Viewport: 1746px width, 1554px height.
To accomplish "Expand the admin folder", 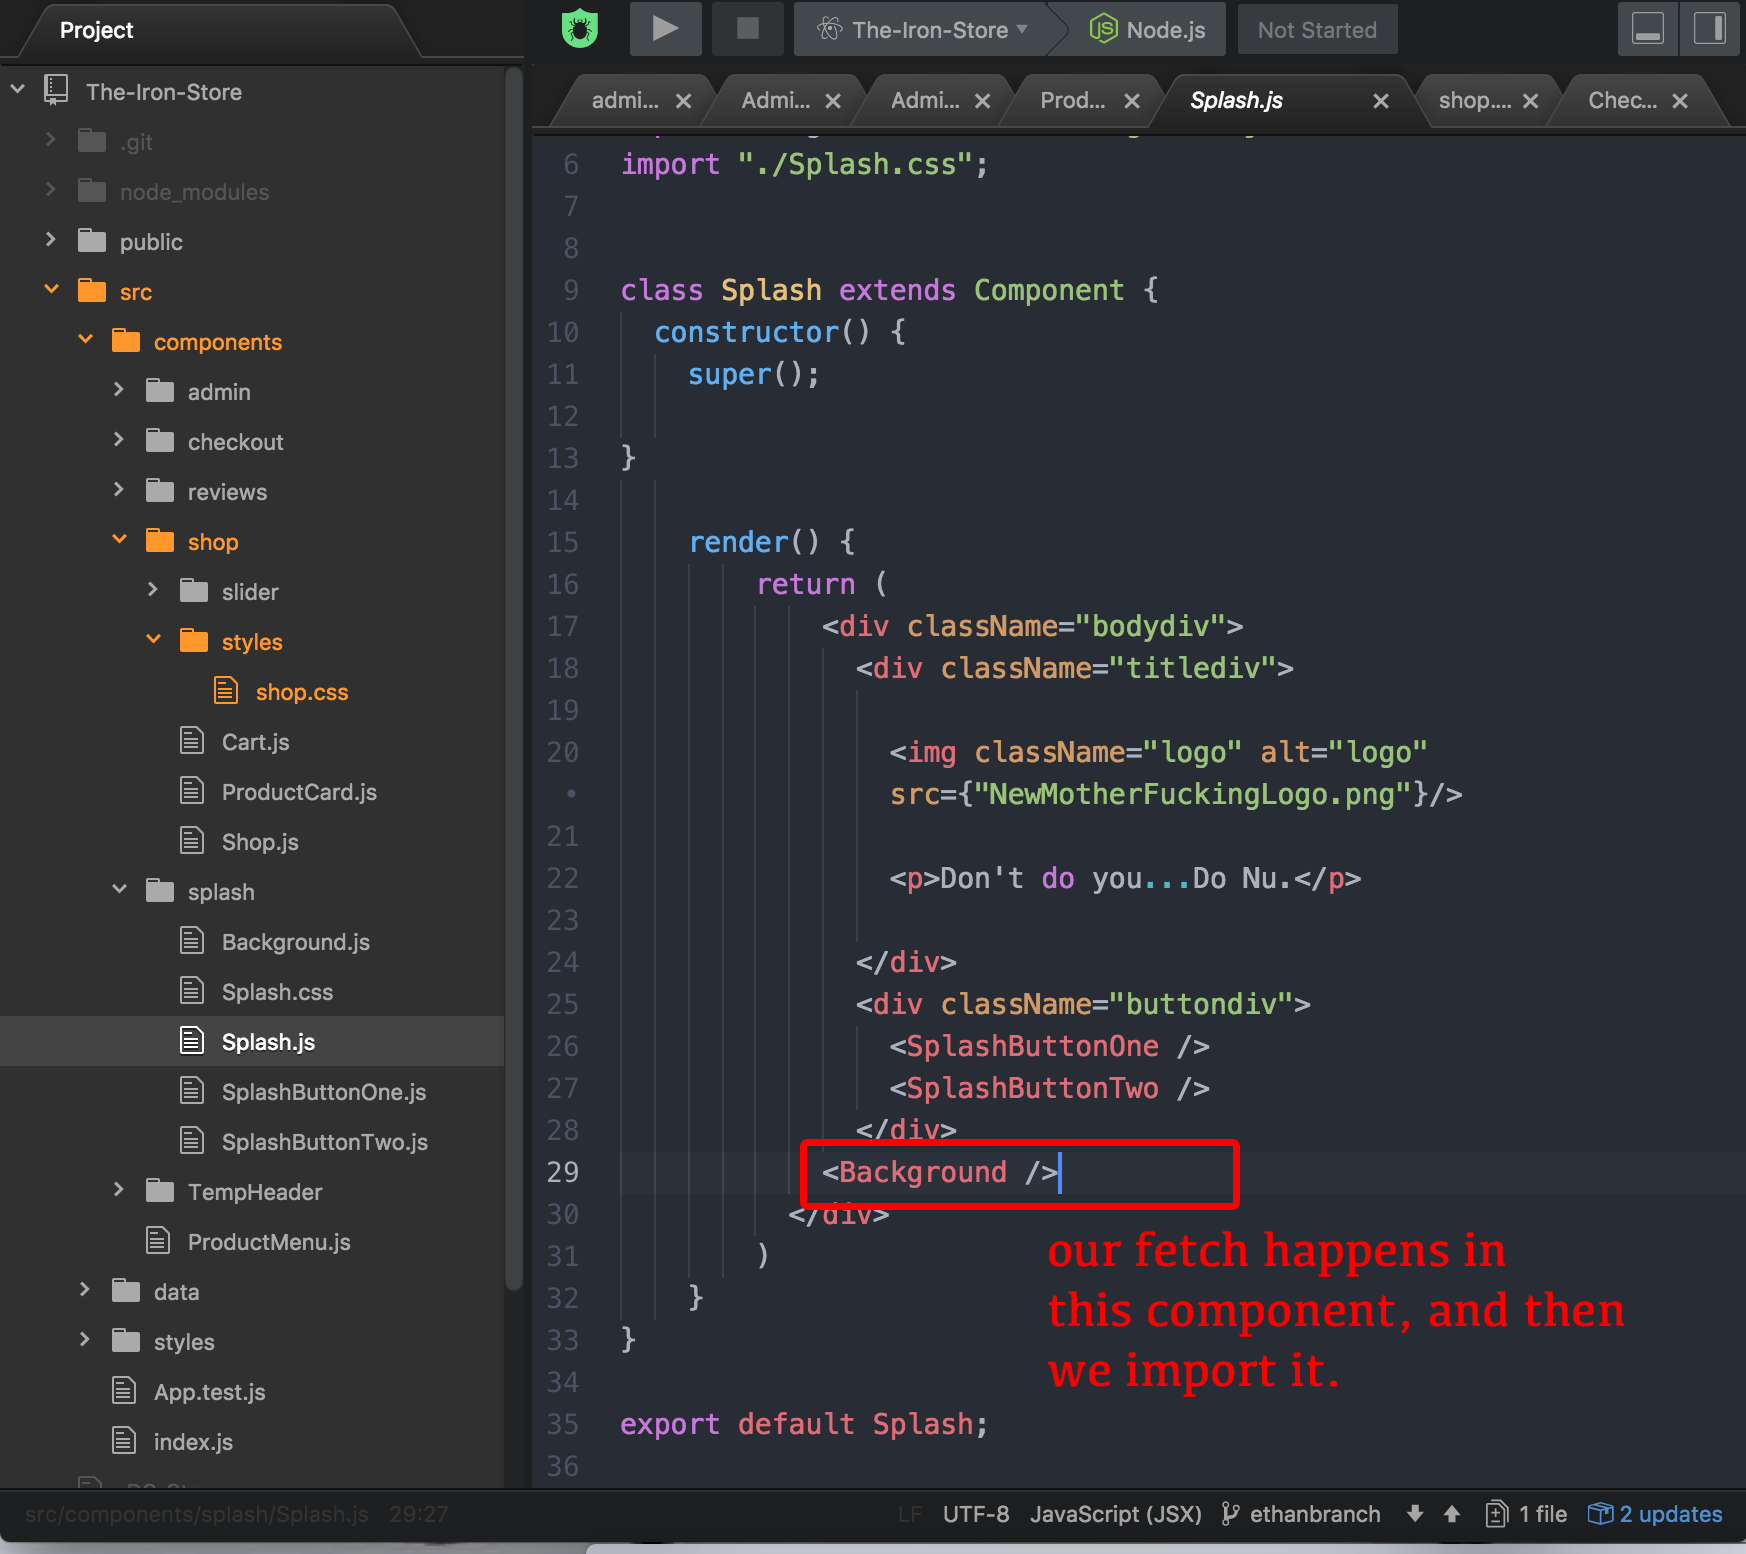I will (119, 390).
